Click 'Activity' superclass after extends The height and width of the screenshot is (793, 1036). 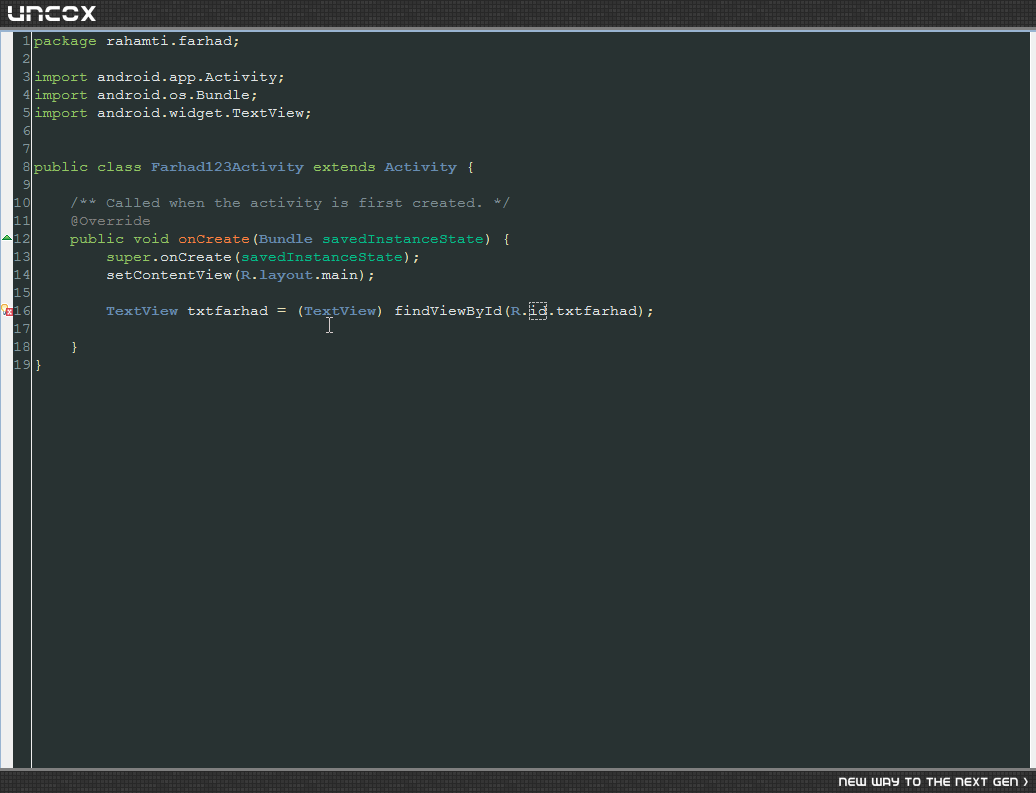click(420, 167)
